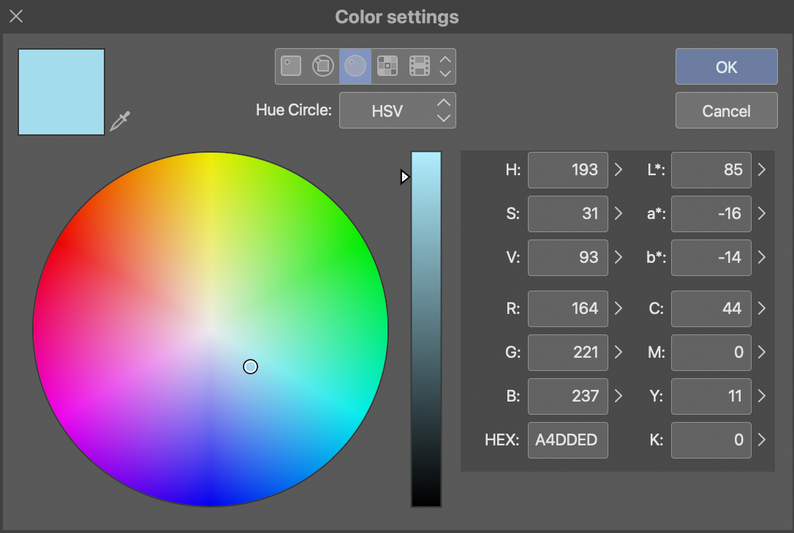Select the filmstrip color picker mode
The height and width of the screenshot is (533, 794).
[419, 66]
